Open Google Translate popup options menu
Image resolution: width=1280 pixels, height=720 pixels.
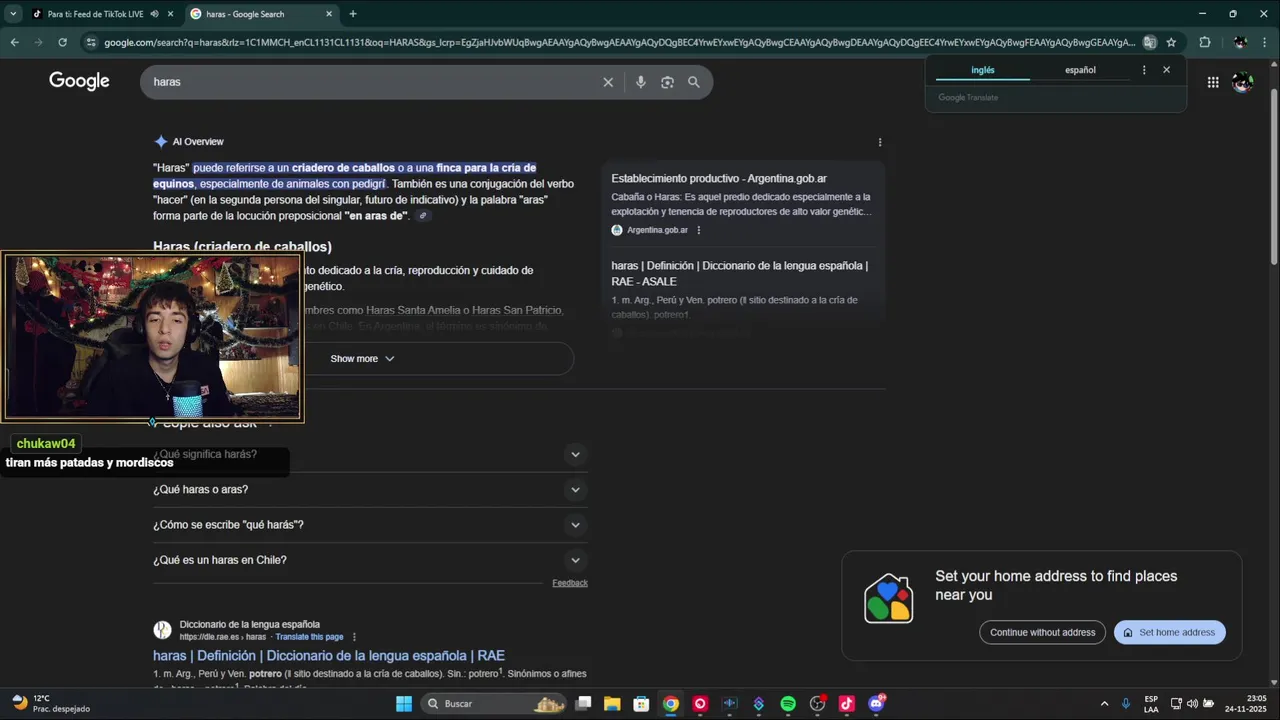pyautogui.click(x=1144, y=70)
